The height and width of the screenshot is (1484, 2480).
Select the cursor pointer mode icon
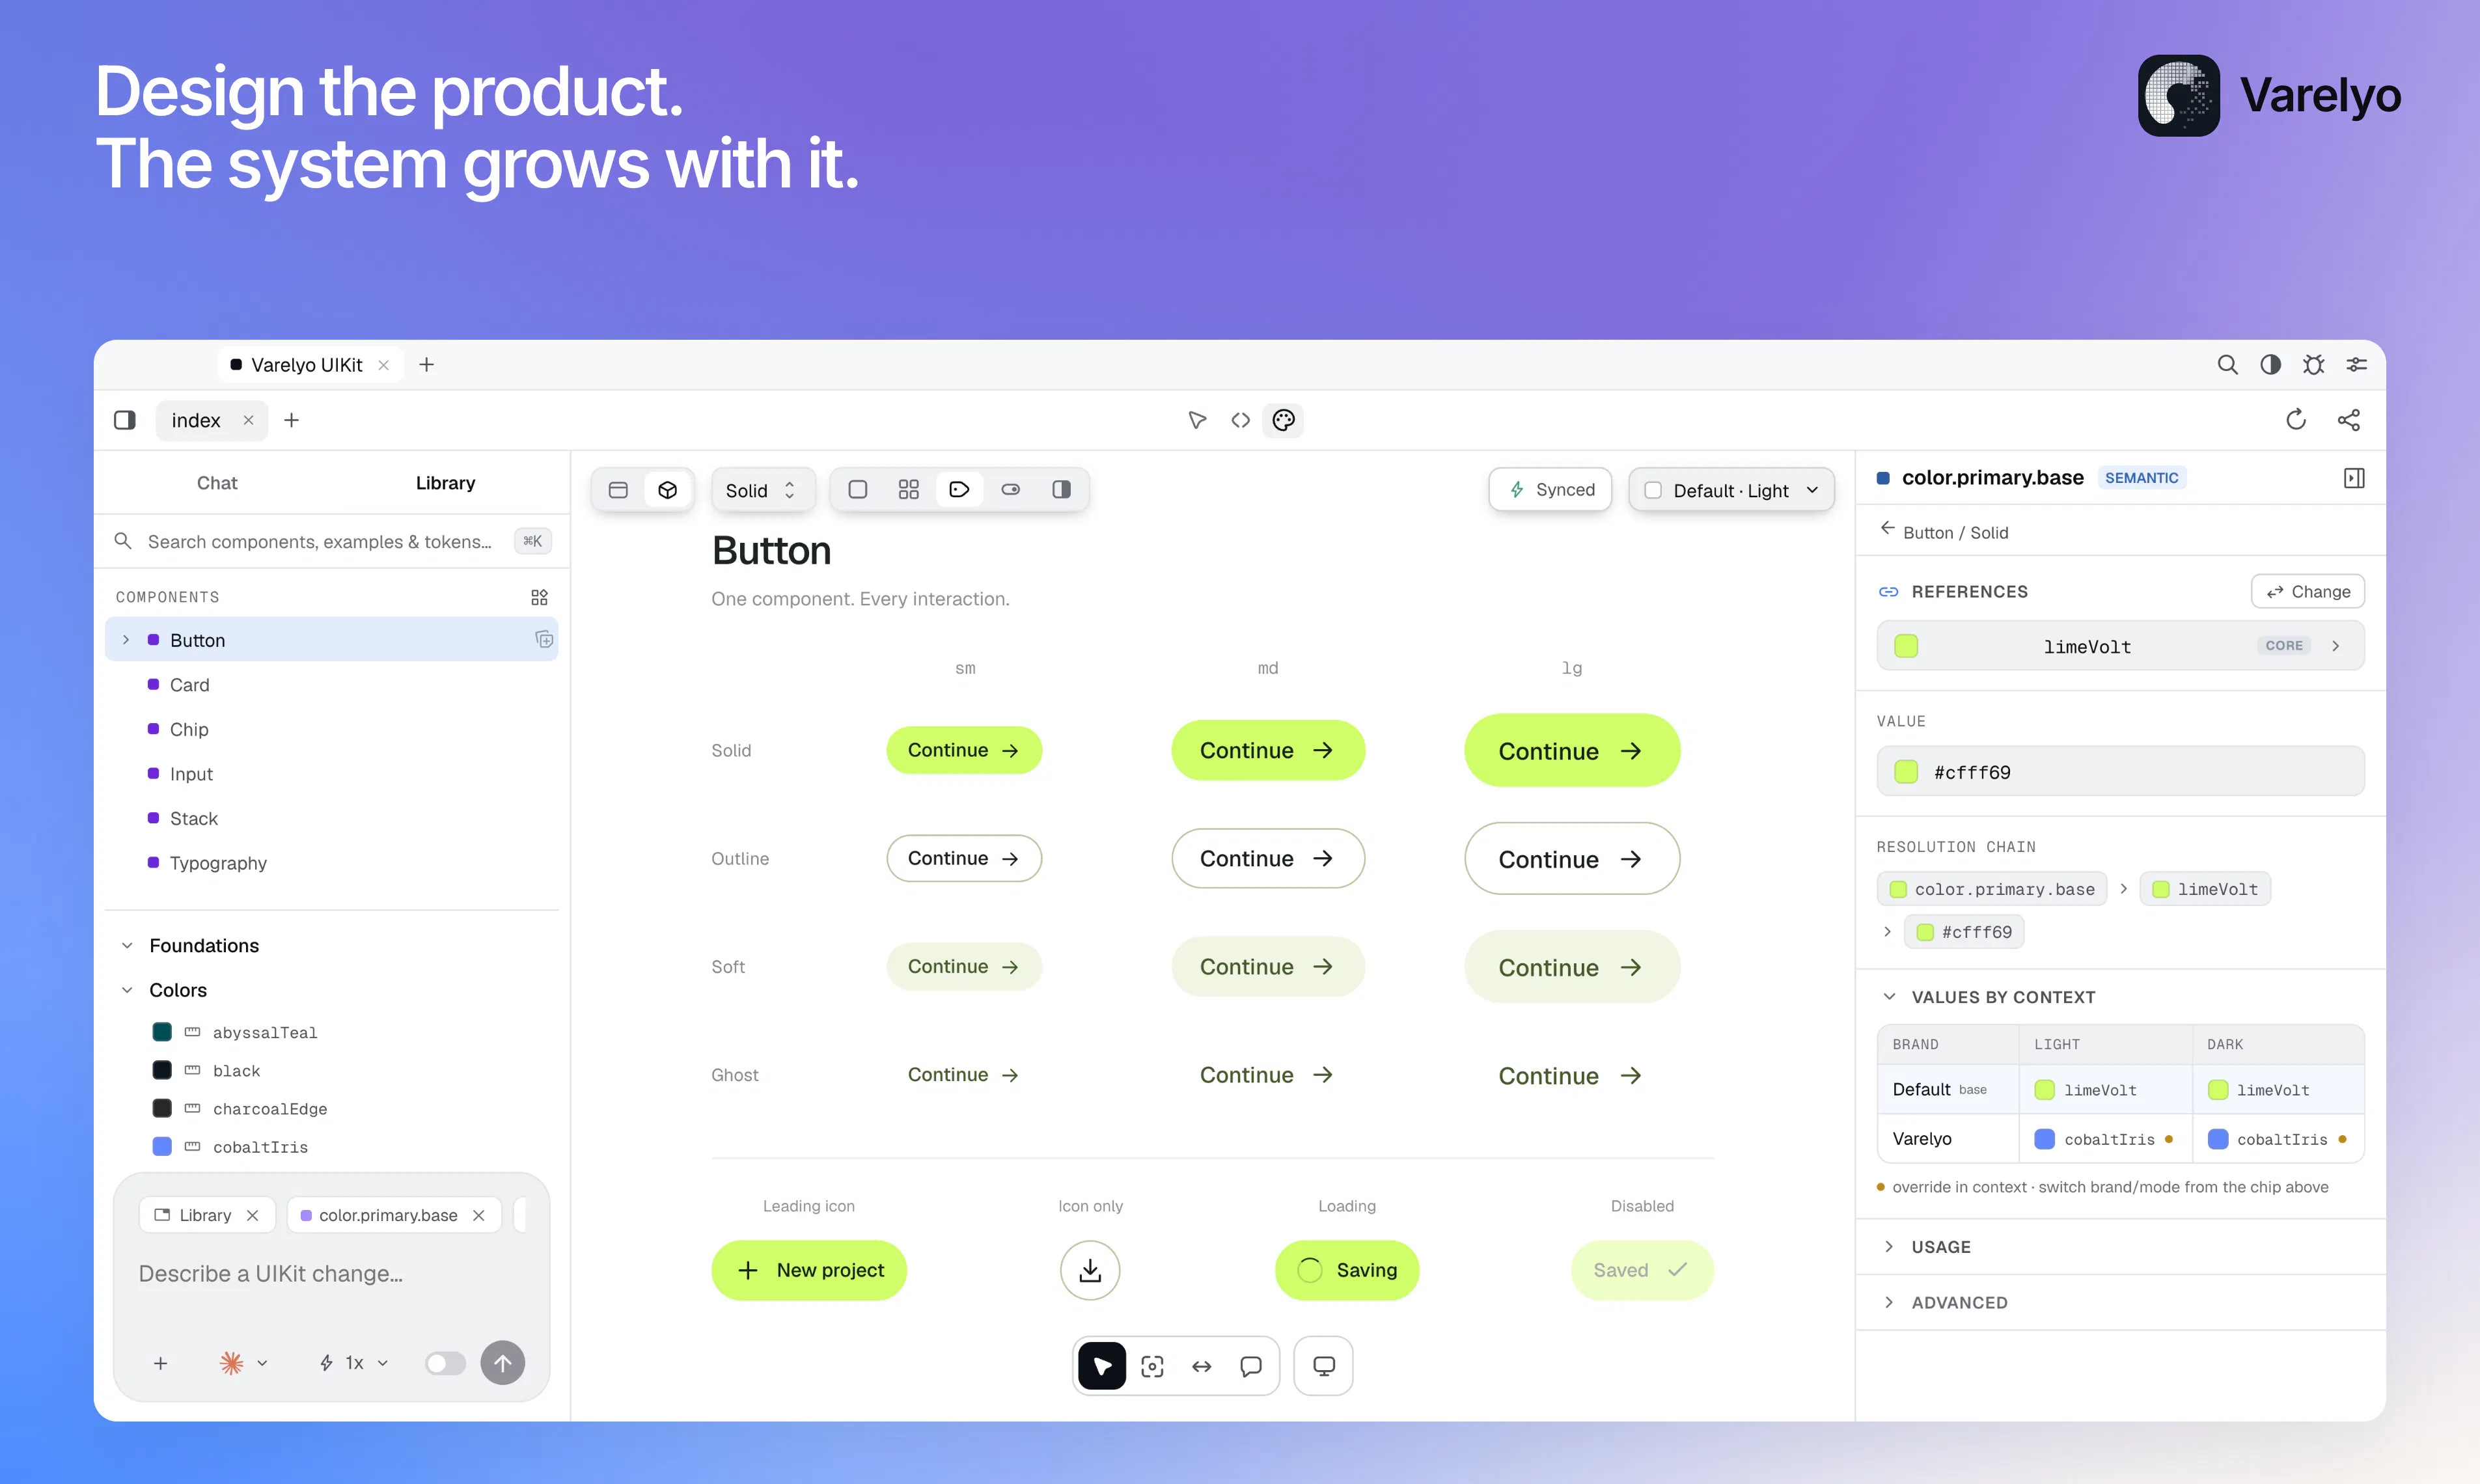pyautogui.click(x=1197, y=420)
